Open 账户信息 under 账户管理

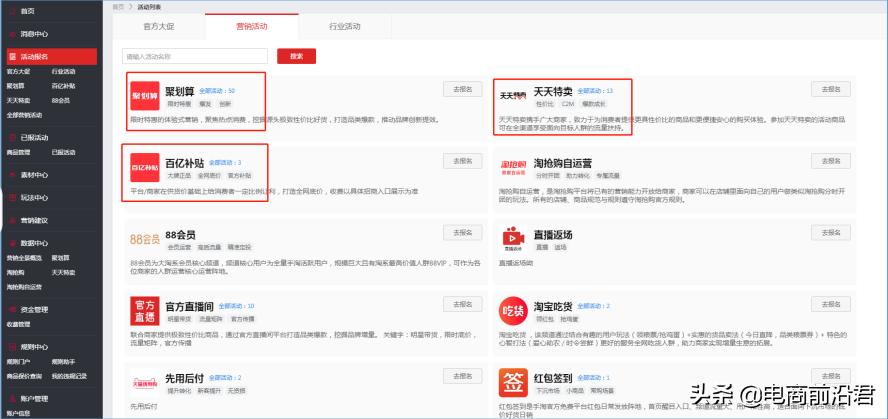click(x=18, y=413)
